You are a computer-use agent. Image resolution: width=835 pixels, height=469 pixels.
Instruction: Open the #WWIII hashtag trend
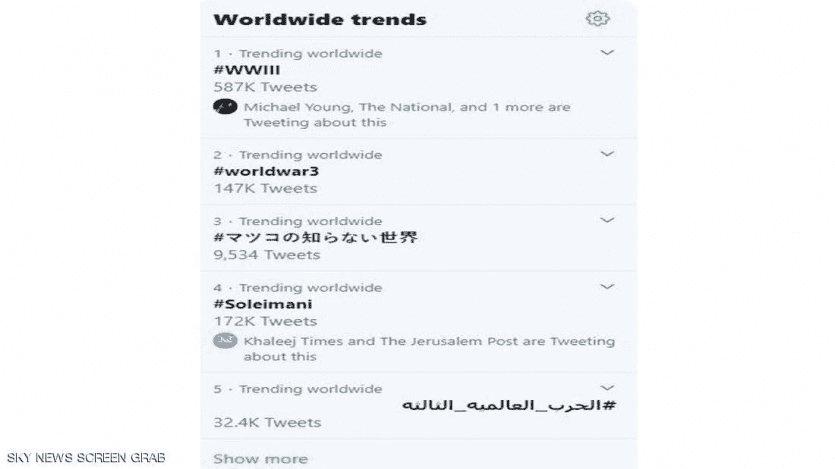pos(247,70)
